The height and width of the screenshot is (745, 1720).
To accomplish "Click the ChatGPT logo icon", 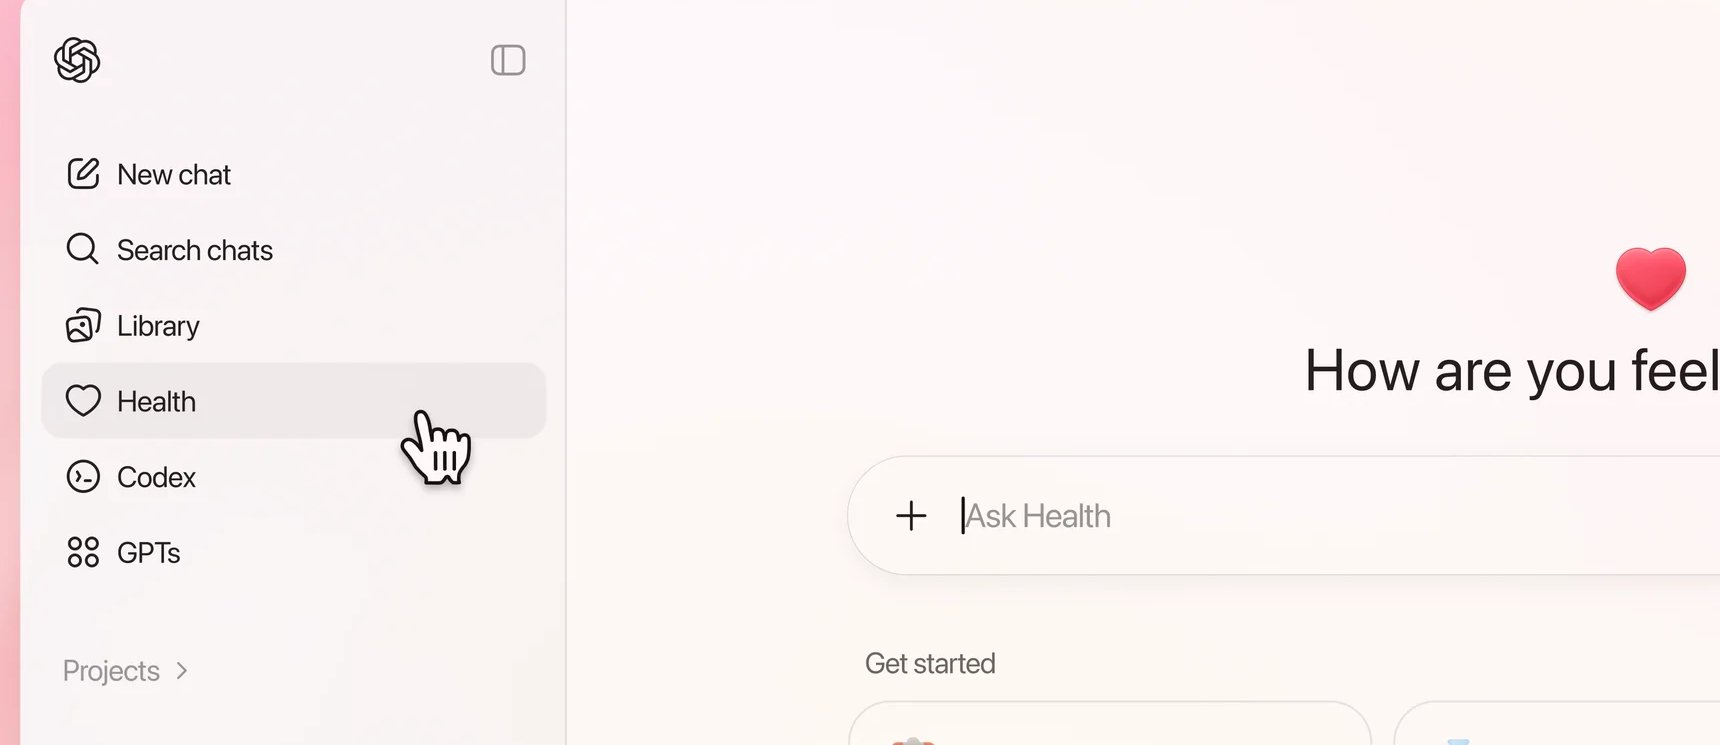I will click(77, 60).
